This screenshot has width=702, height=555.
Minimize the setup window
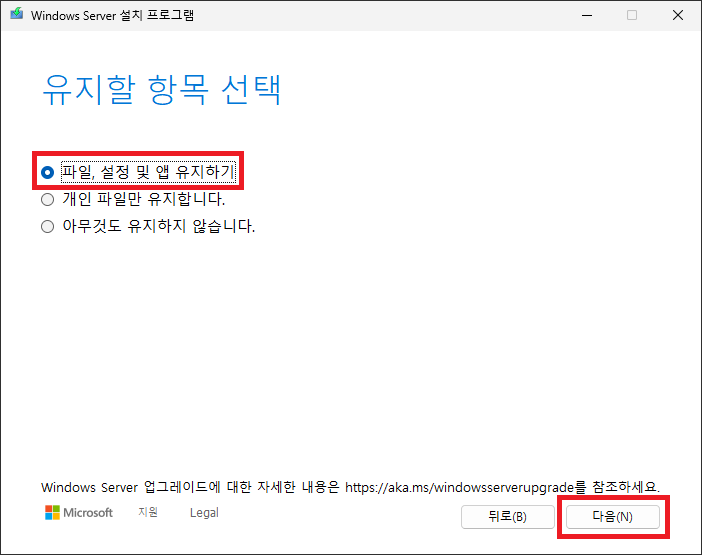point(587,15)
